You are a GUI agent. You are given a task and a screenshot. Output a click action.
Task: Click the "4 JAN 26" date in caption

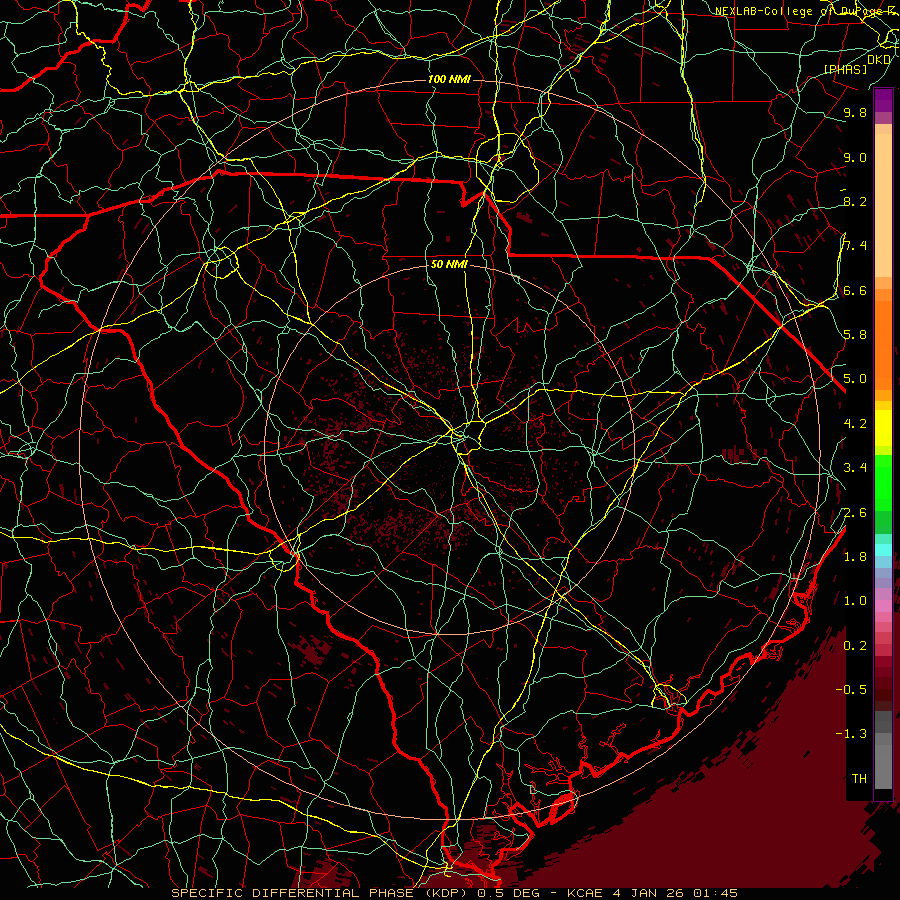pos(647,893)
